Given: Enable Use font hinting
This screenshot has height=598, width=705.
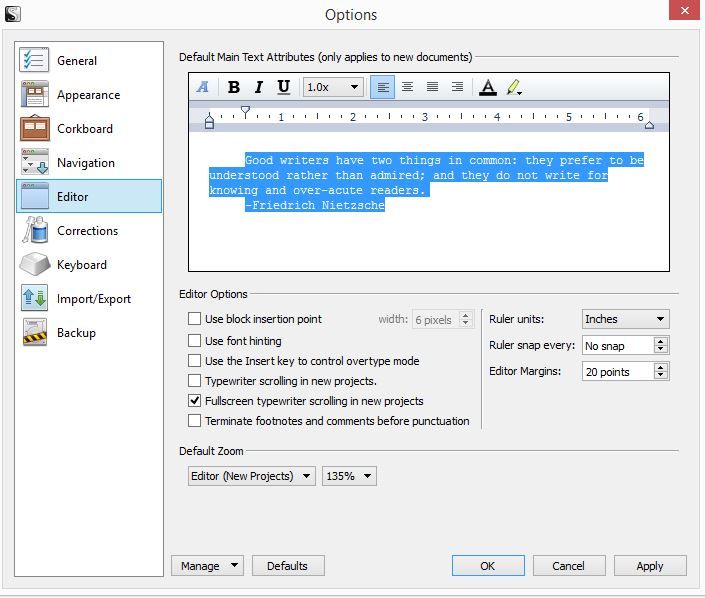Looking at the screenshot, I should pos(194,340).
